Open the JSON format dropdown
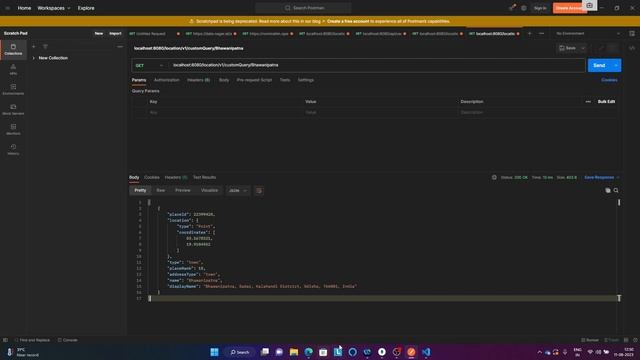Screen dimensions: 640x360 [238, 191]
